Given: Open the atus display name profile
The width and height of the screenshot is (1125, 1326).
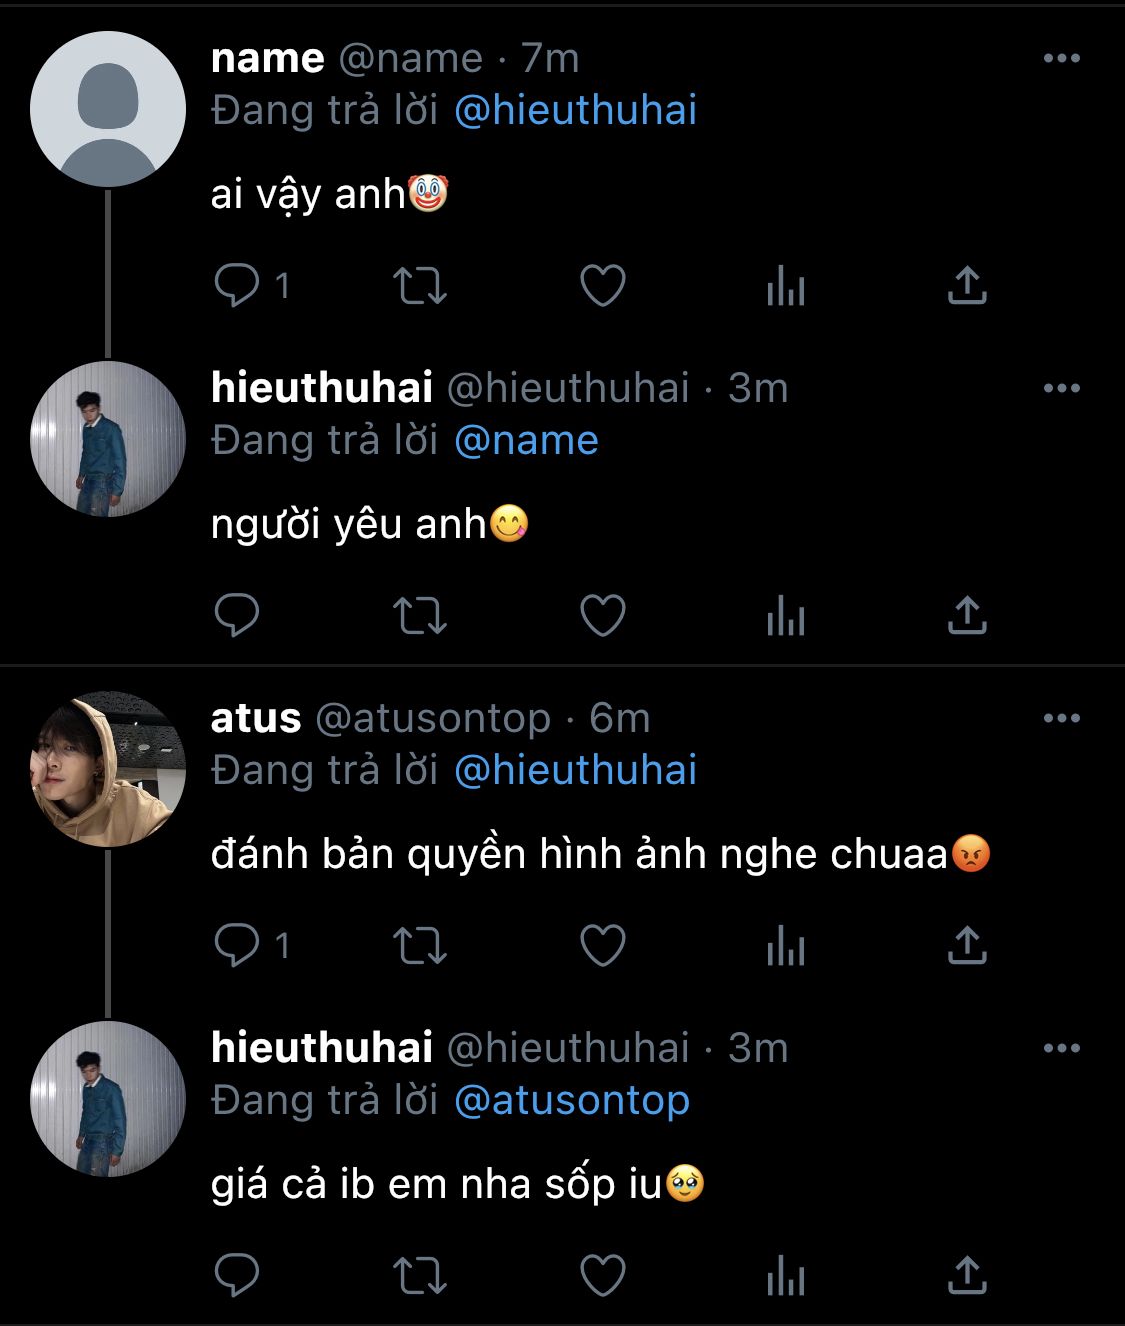Looking at the screenshot, I should click(x=256, y=718).
